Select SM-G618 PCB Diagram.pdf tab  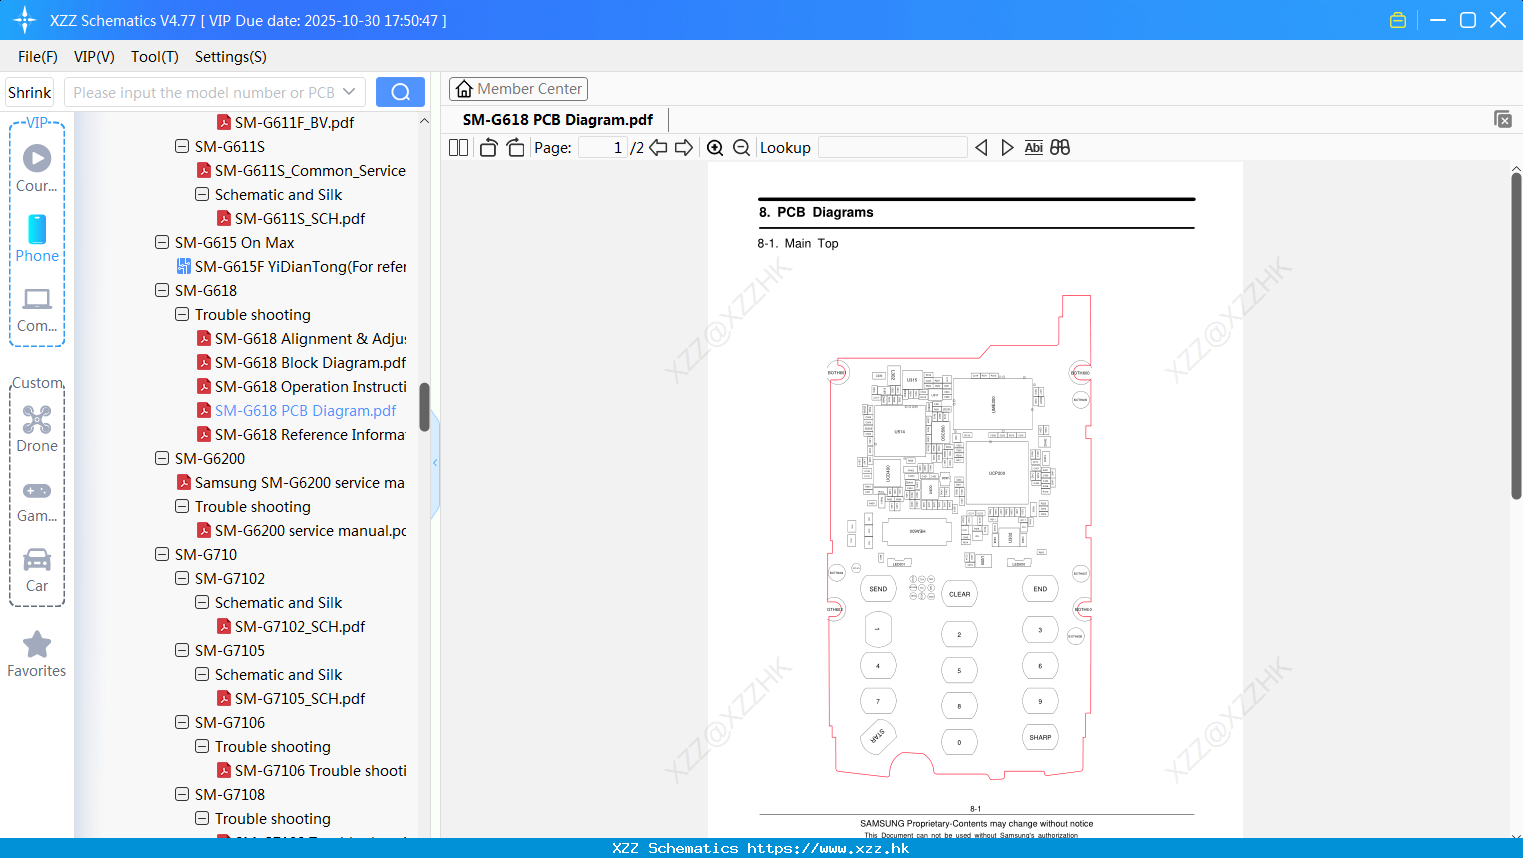[558, 120]
